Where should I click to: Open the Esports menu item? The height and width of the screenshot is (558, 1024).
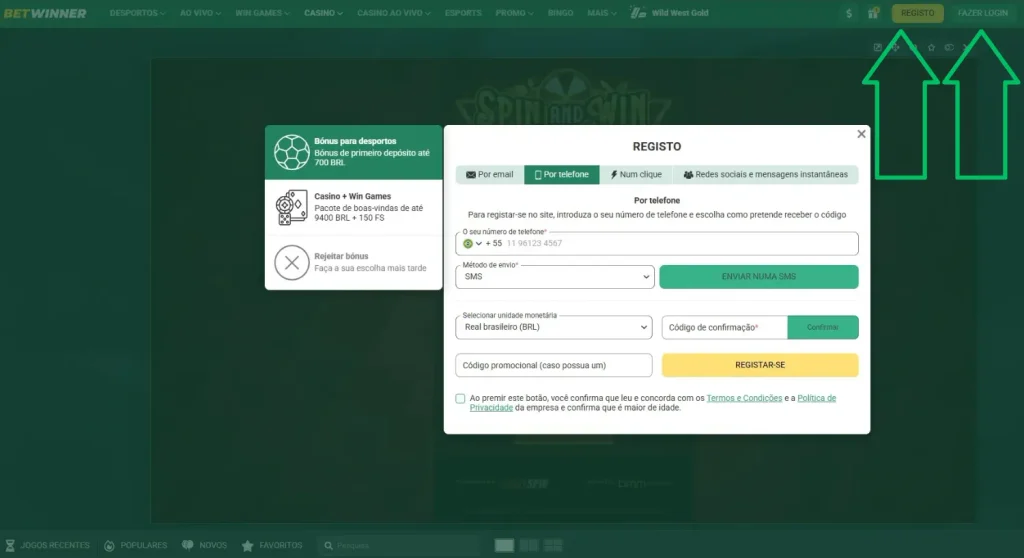tap(463, 13)
